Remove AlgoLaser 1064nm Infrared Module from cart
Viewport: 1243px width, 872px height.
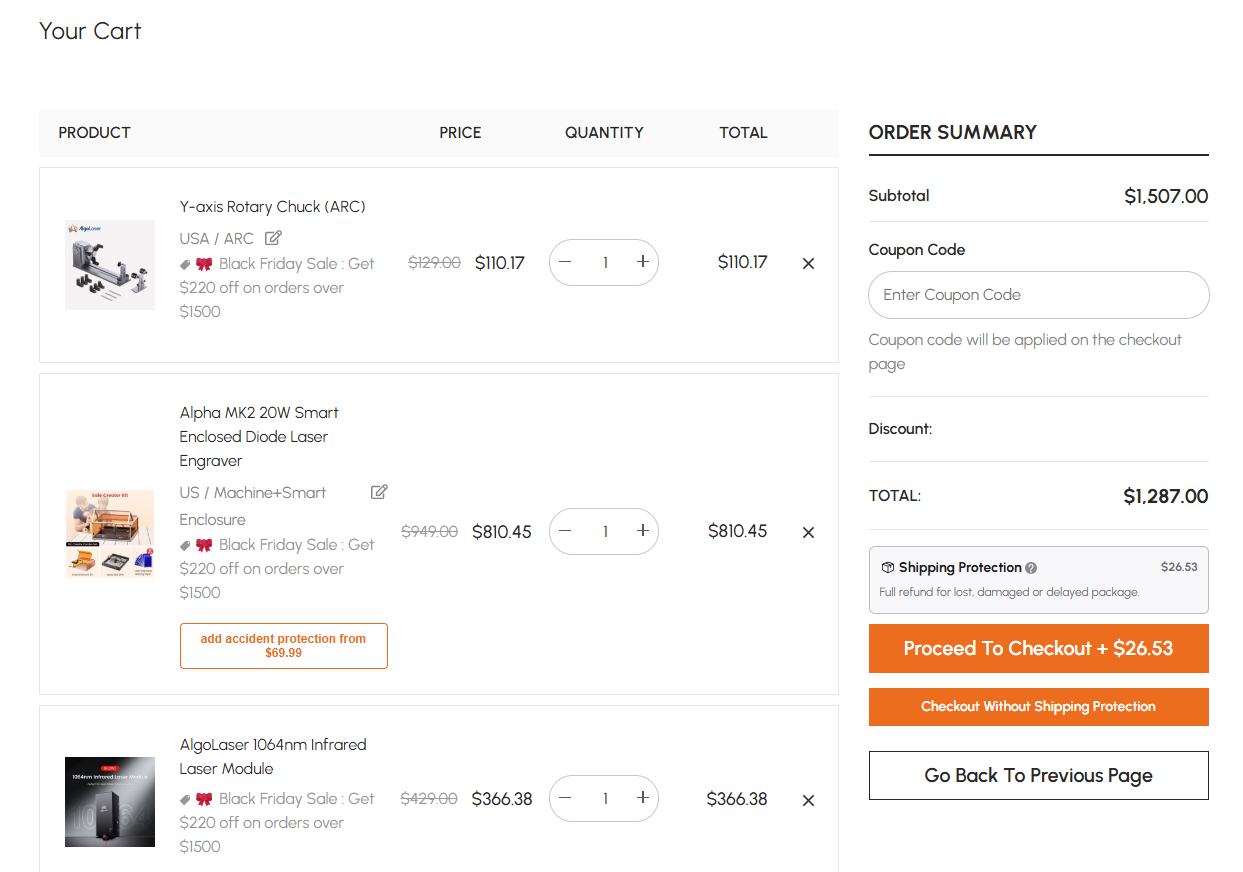[808, 800]
